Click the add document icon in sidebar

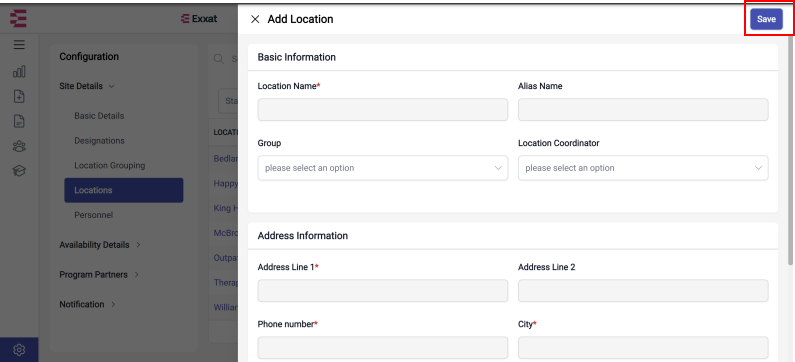(19, 96)
